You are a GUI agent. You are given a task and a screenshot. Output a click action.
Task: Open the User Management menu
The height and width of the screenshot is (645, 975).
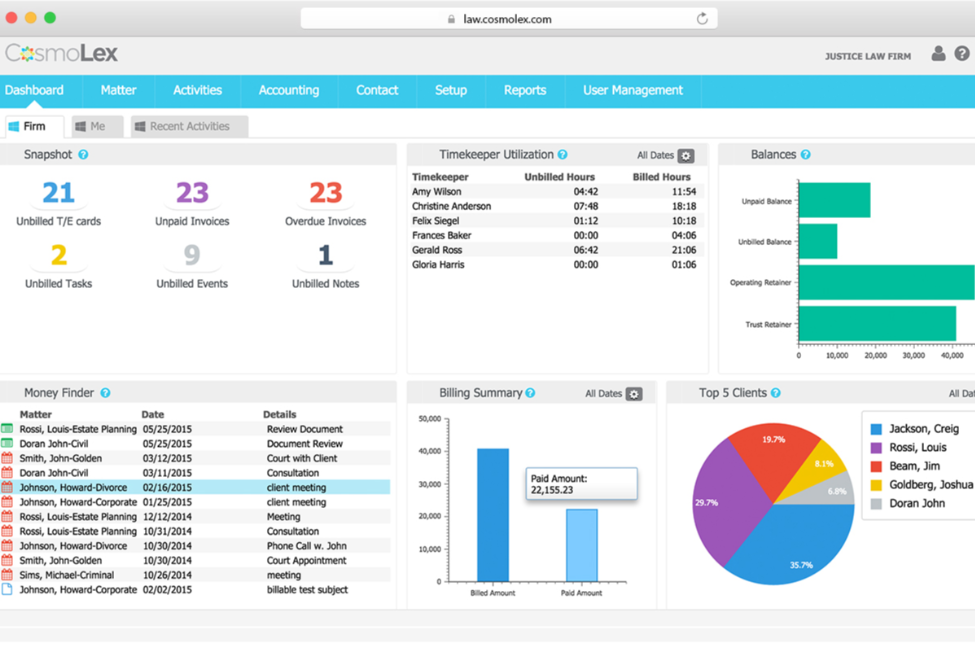click(633, 90)
